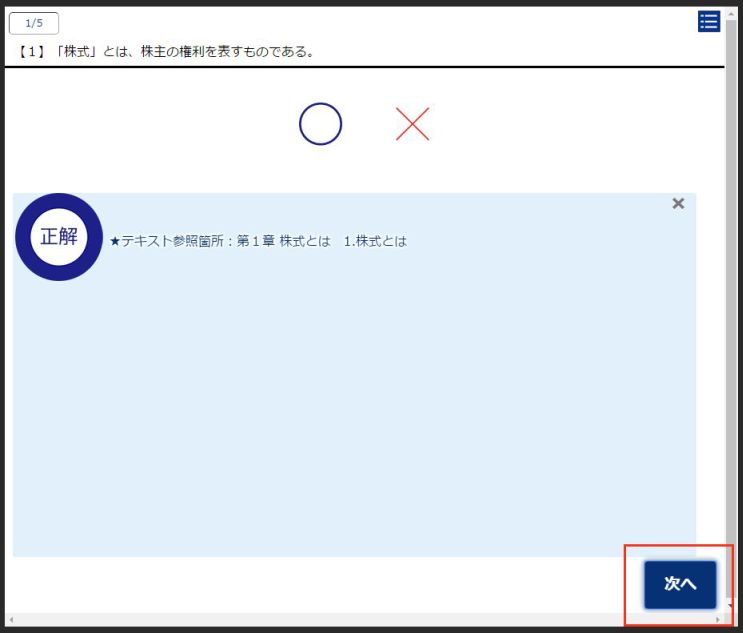This screenshot has height=633, width=743.
Task: Close the explanation panel with the X
Action: (678, 203)
